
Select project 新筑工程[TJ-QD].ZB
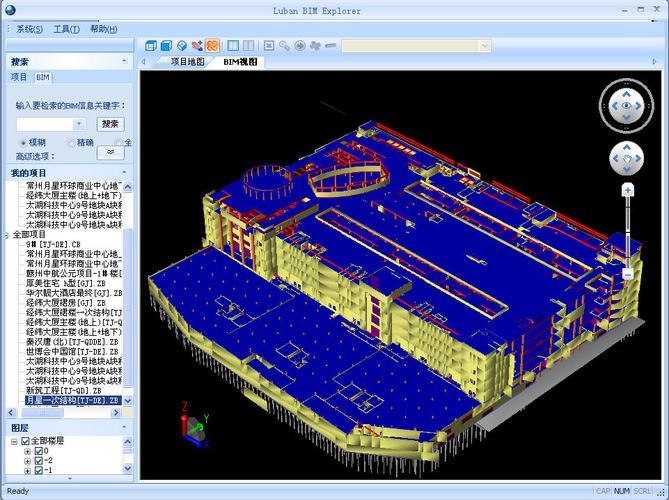(64, 390)
